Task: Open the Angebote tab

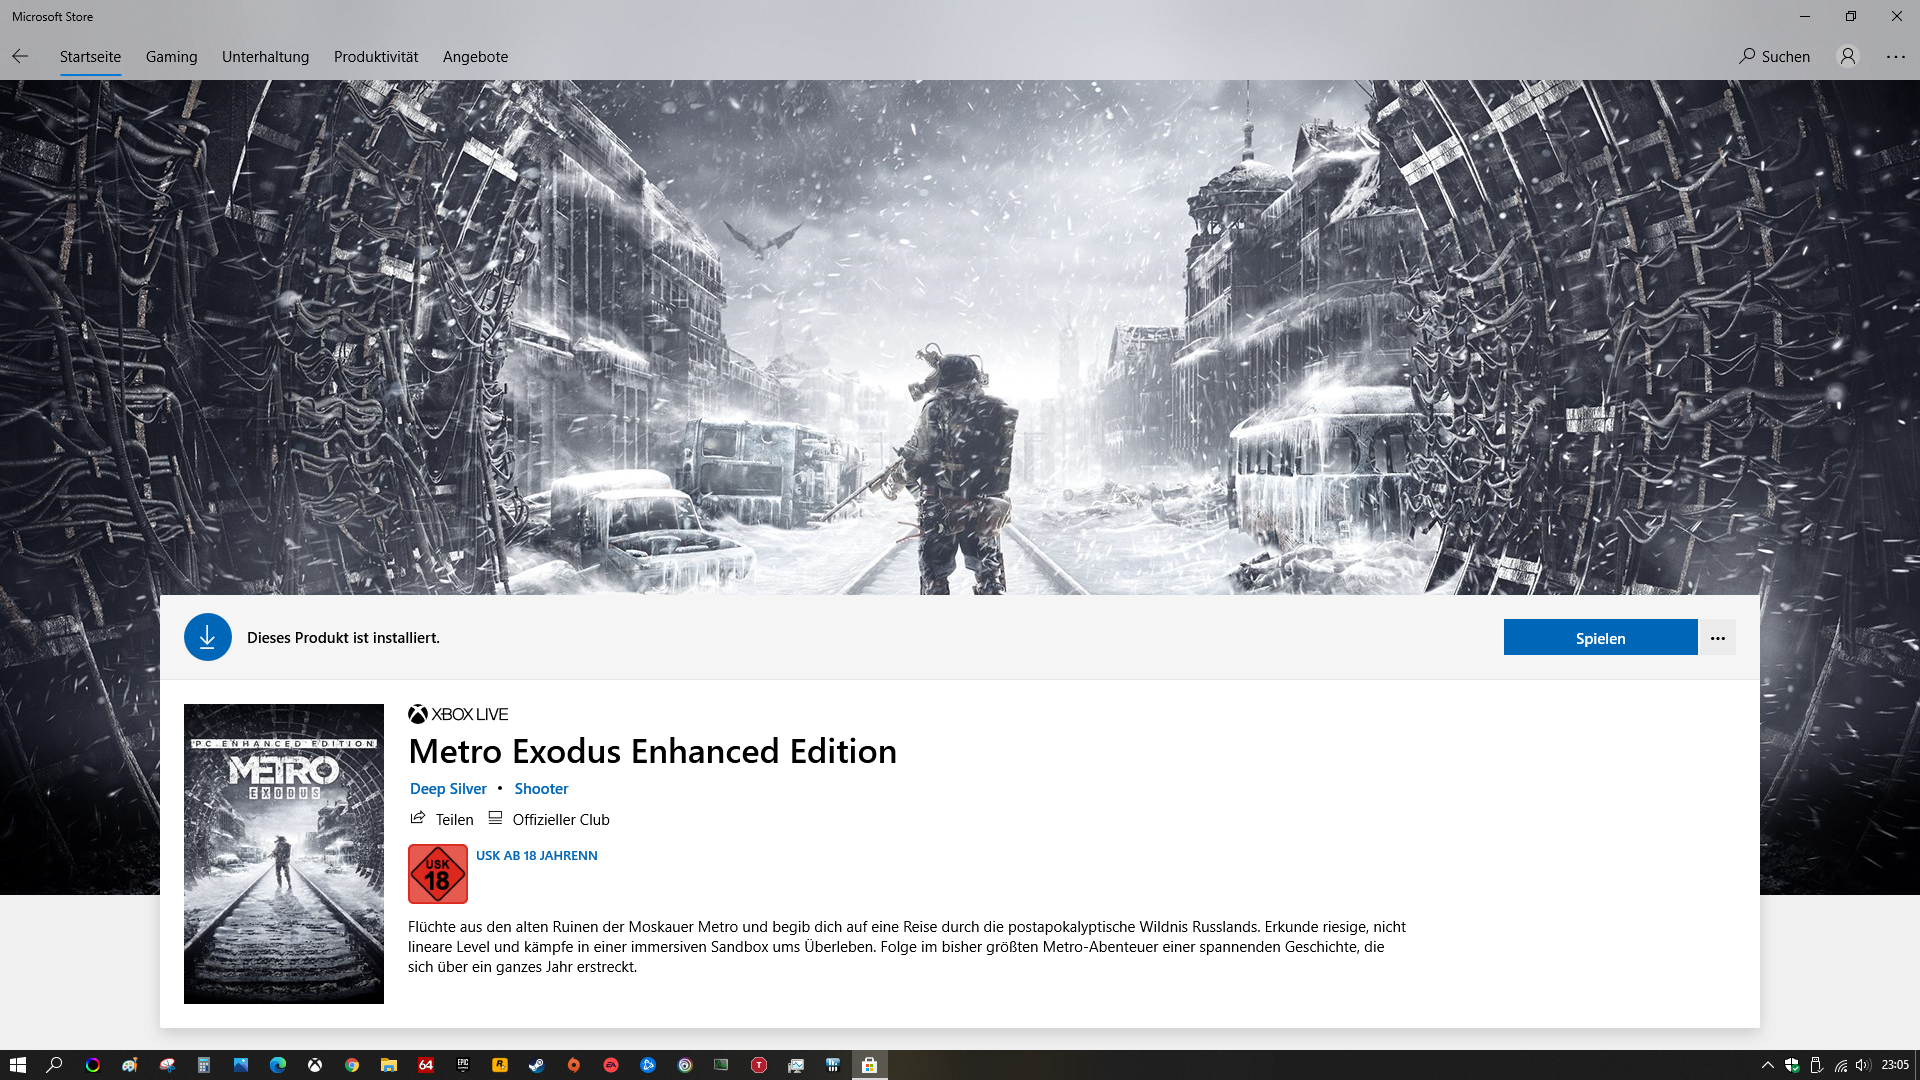Action: pos(475,56)
